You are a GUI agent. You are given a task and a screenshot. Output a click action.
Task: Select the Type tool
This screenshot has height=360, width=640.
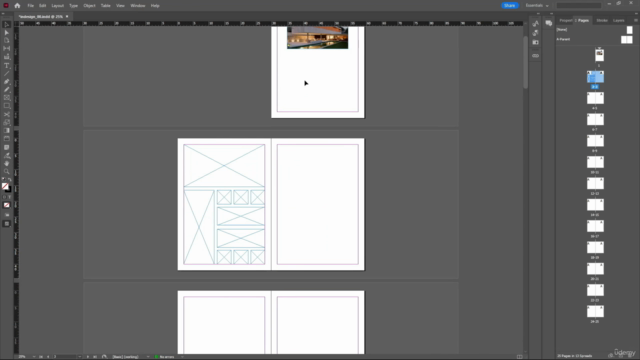7,65
